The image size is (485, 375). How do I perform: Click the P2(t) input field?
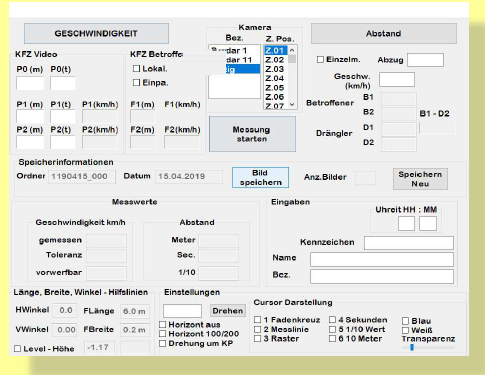tap(63, 142)
